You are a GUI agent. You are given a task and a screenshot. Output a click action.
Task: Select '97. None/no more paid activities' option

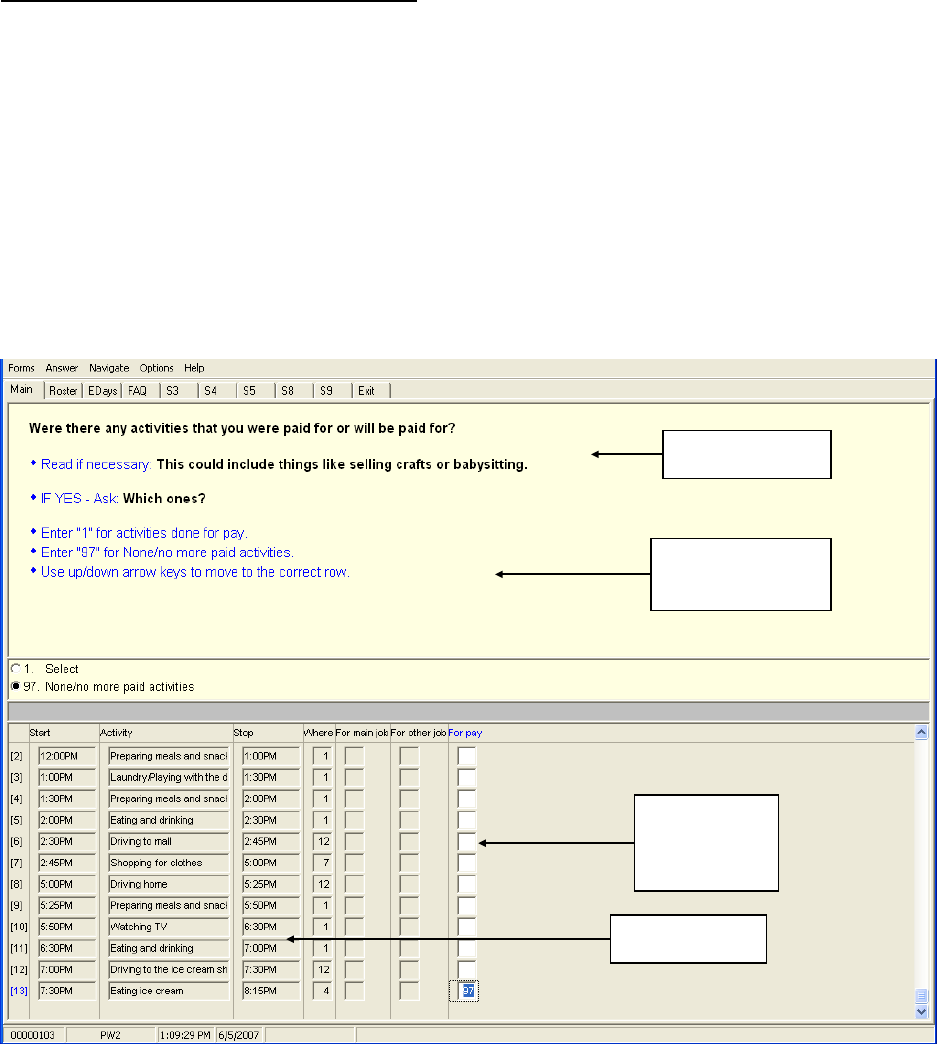tap(16, 686)
